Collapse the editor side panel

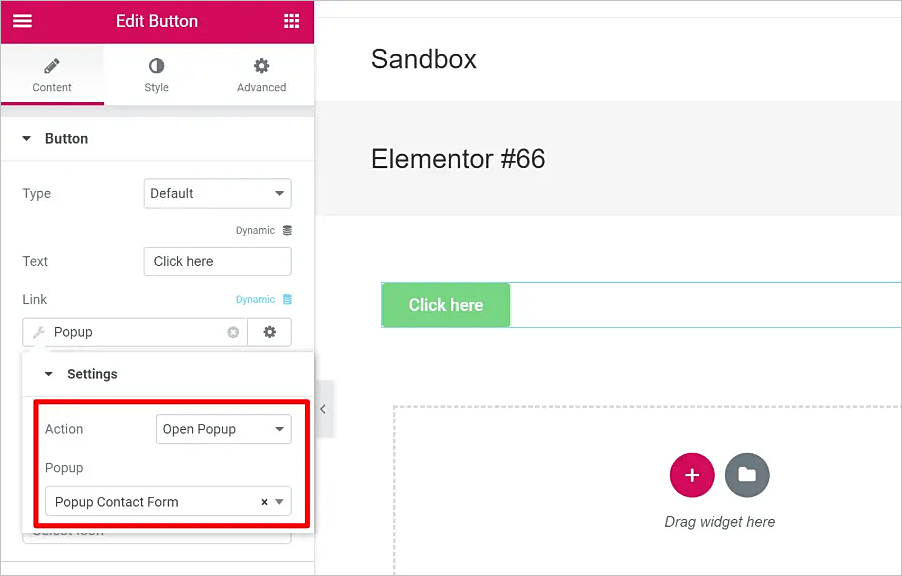tap(323, 409)
